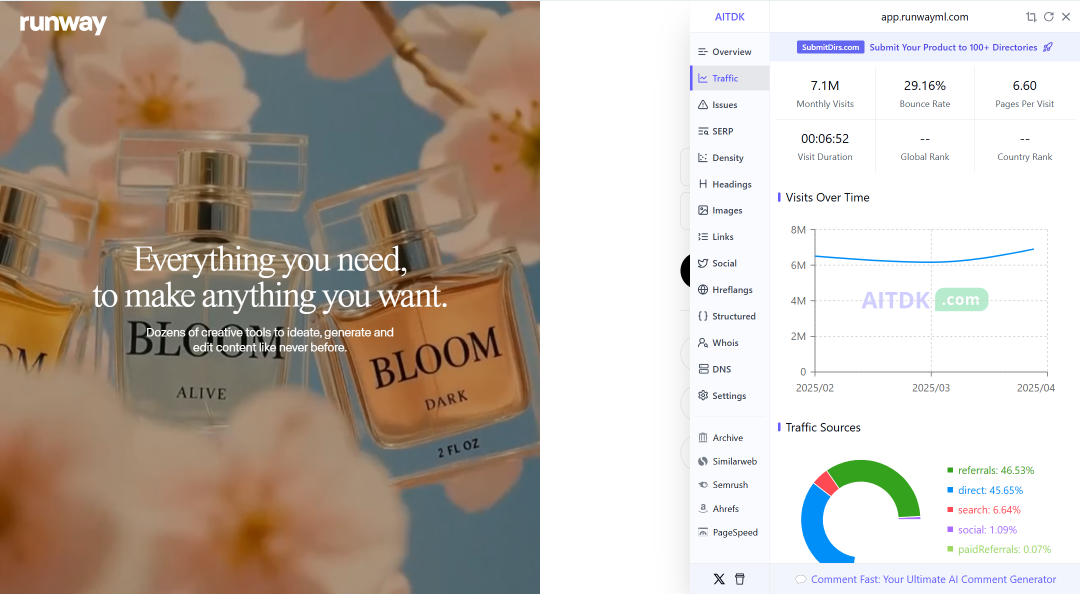Click the SubmitDirs.com badge
1080x594 pixels.
(x=831, y=48)
